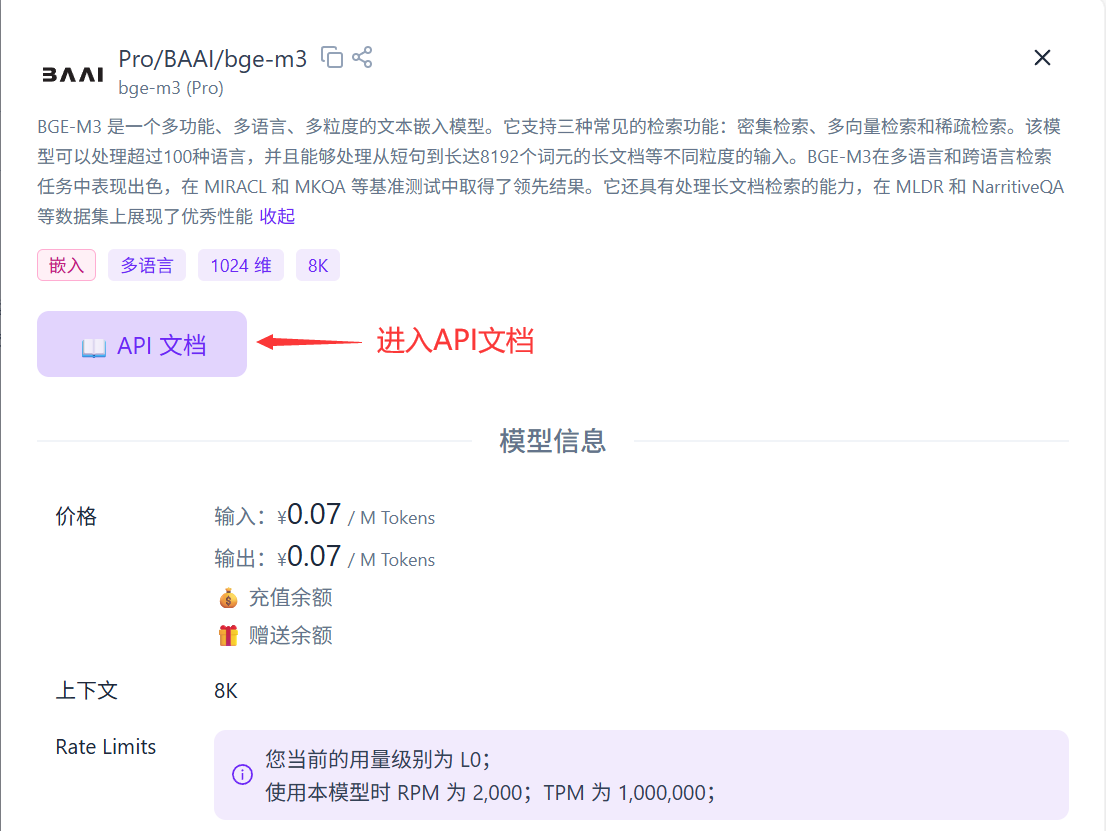
Task: Select the 8K tag
Action: tap(318, 265)
